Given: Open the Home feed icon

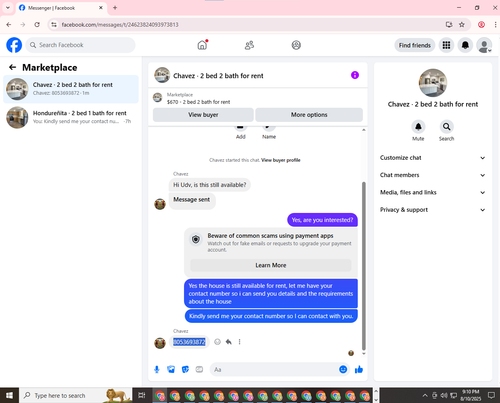Looking at the screenshot, I should click(x=202, y=45).
